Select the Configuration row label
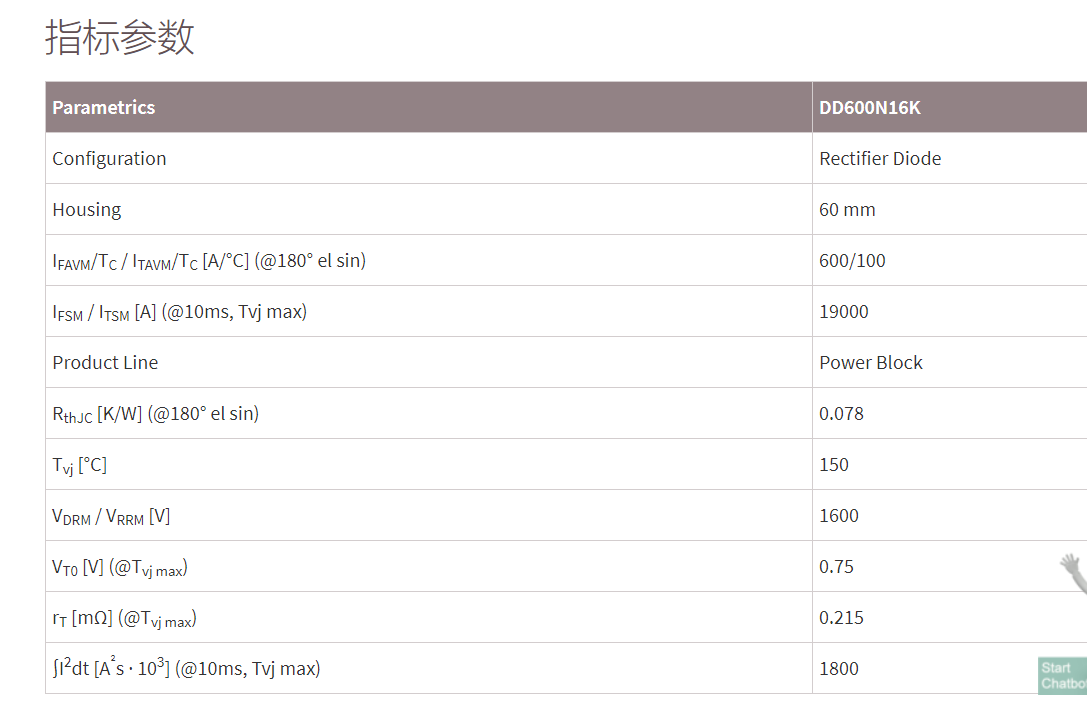 tap(110, 159)
